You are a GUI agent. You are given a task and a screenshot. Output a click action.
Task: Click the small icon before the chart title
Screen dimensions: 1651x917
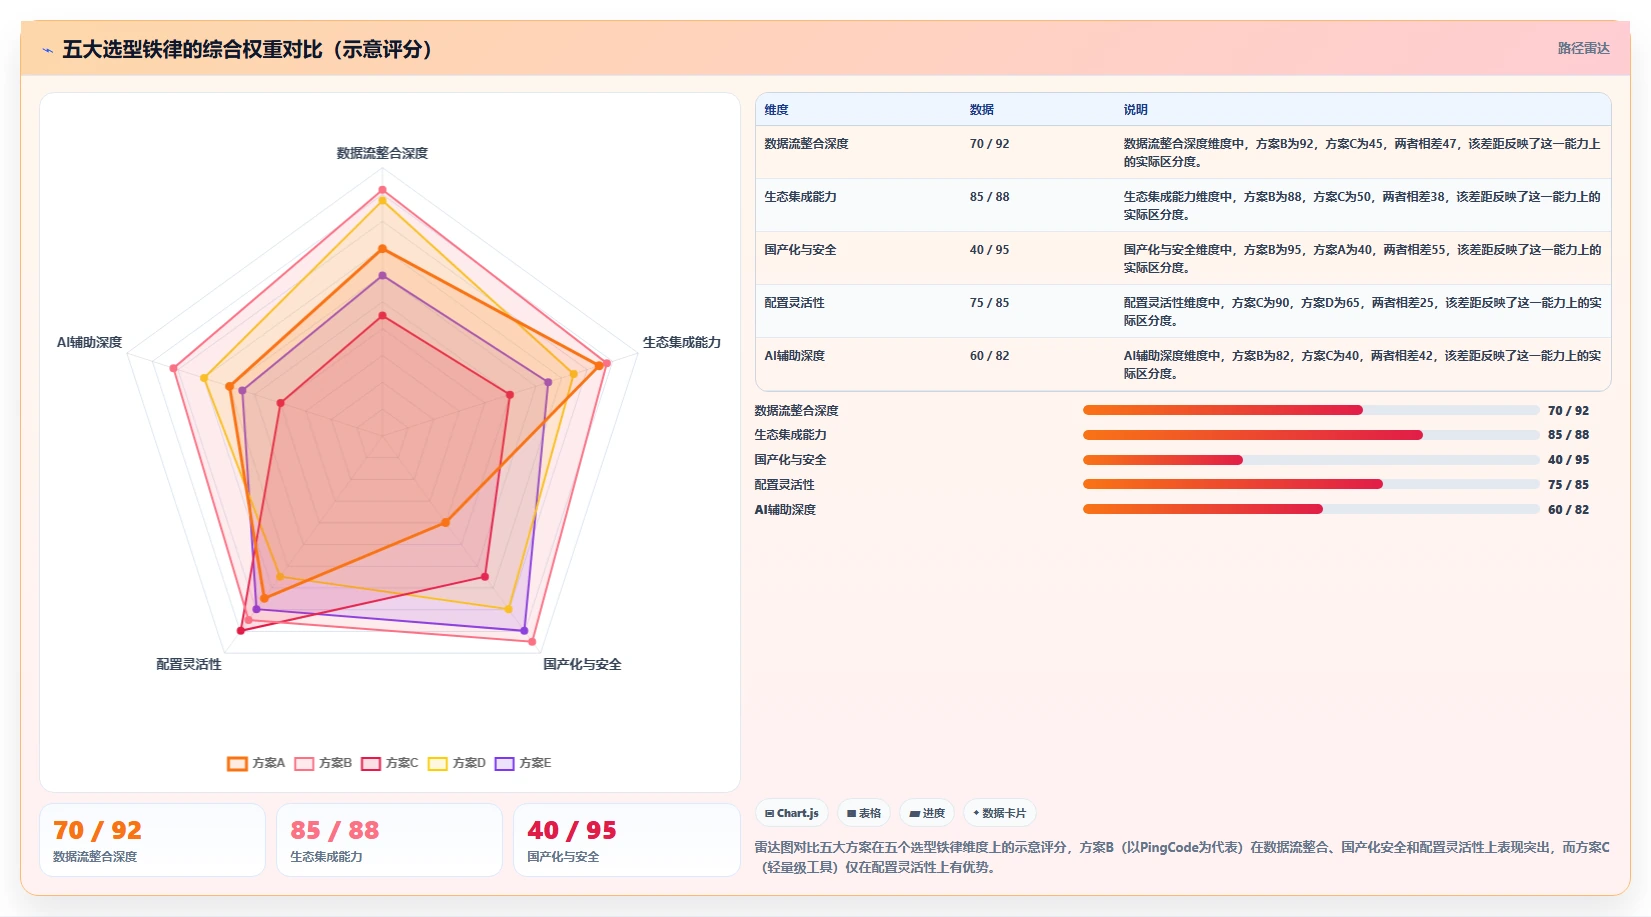coord(47,50)
